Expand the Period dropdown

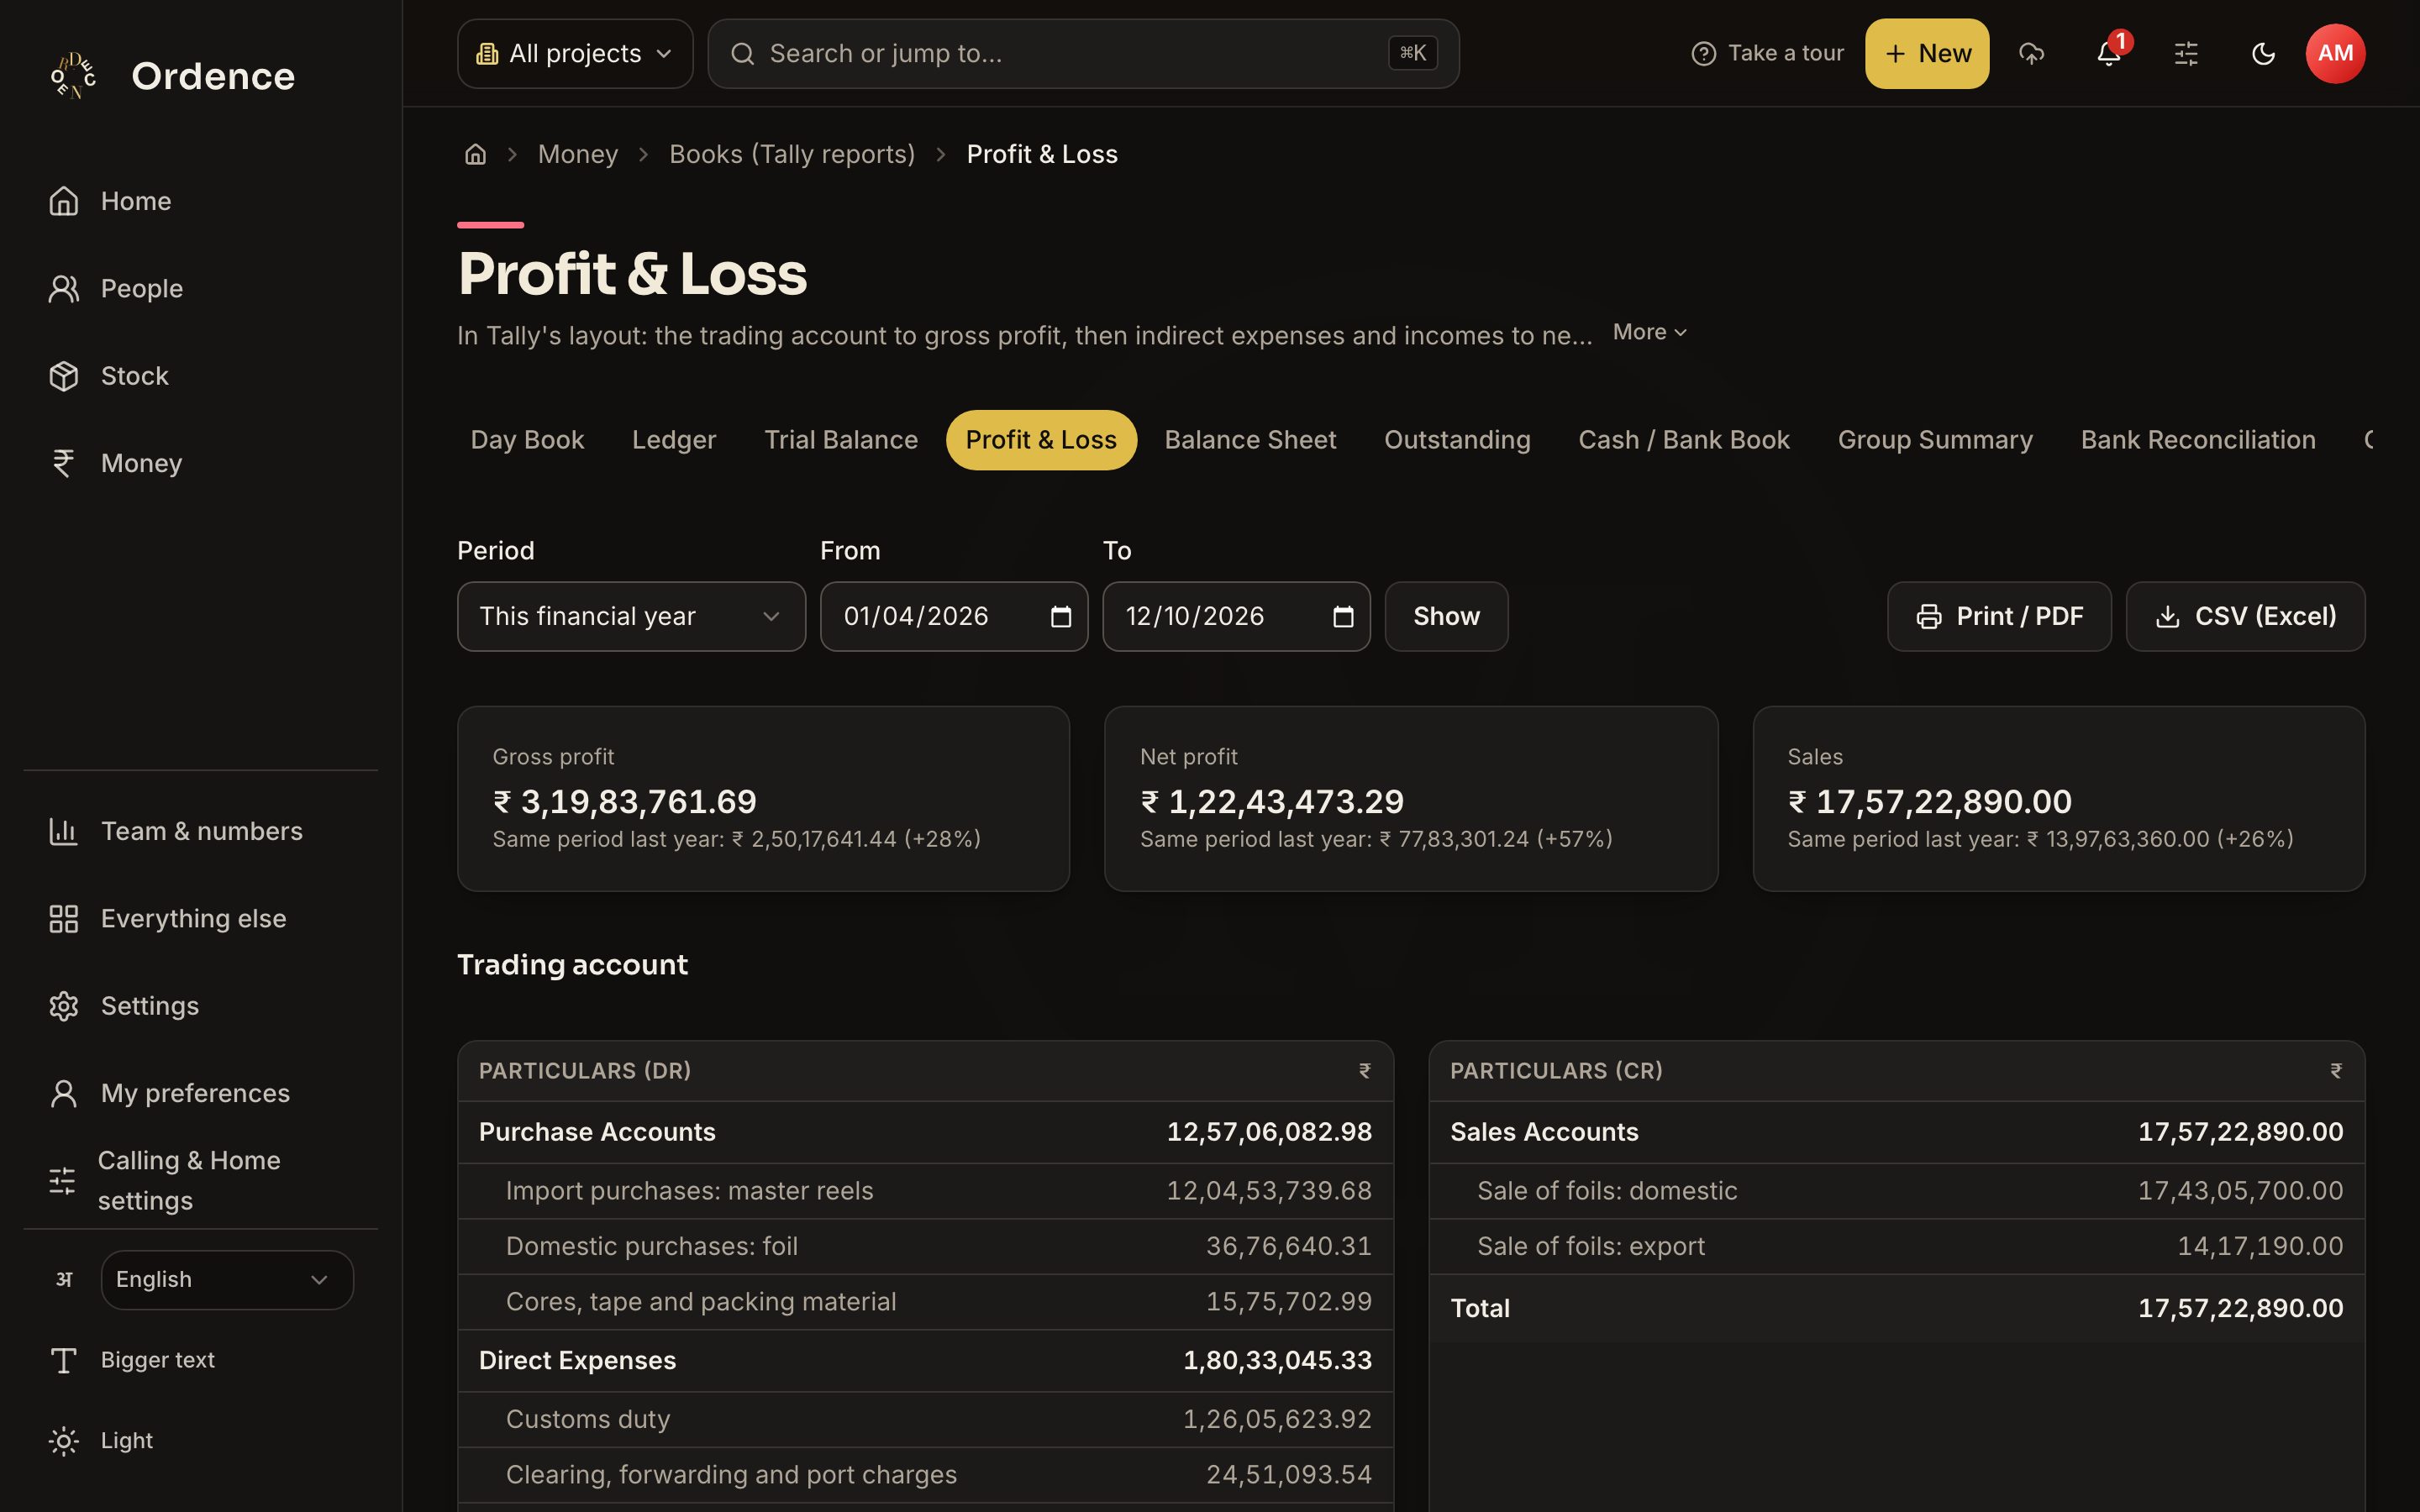tap(631, 617)
